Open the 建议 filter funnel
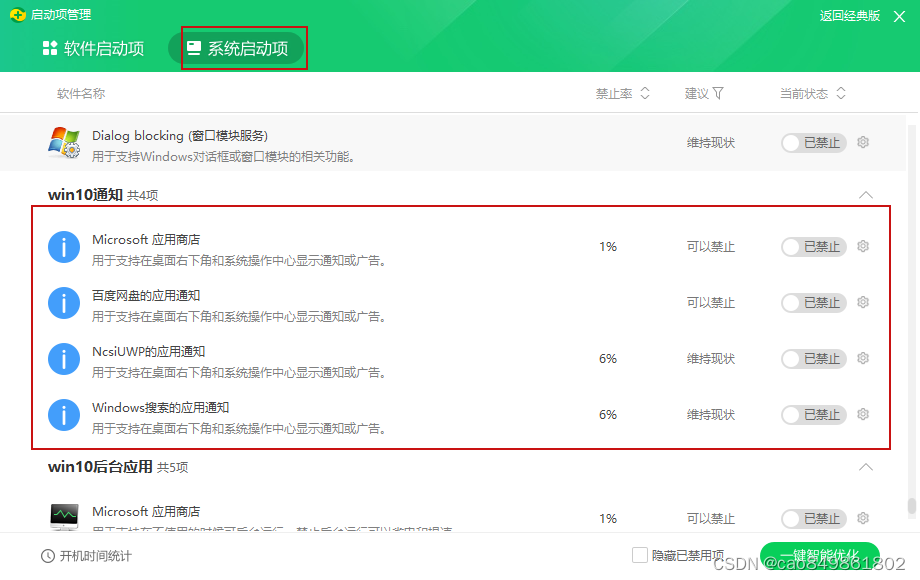This screenshot has width=920, height=580. (718, 93)
